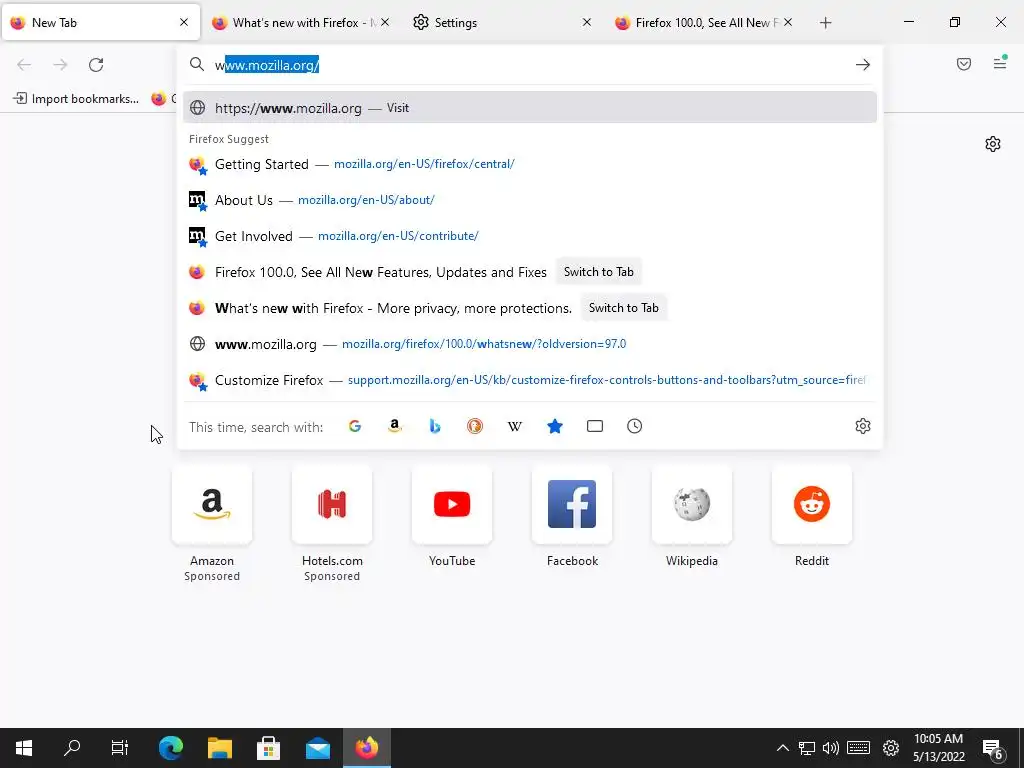Reload the current page
Screen dimensions: 1024x768
pos(96,65)
